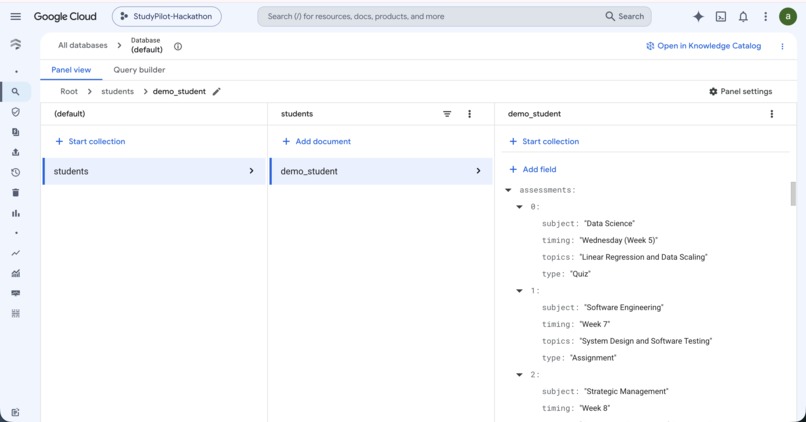The height and width of the screenshot is (422, 806).
Task: Open the history clock sidebar icon
Action: click(x=16, y=172)
